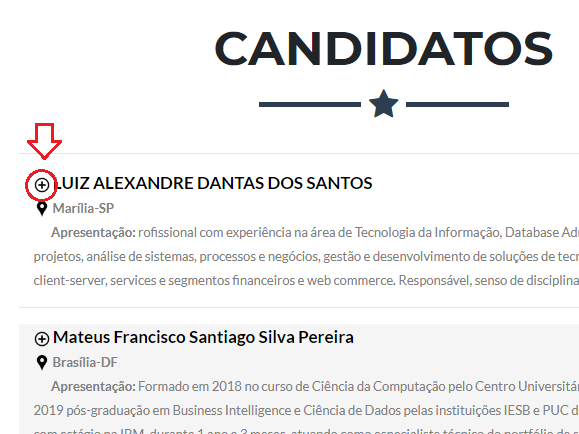Click the line 'client-server, services e segmentos'

pos(306,281)
